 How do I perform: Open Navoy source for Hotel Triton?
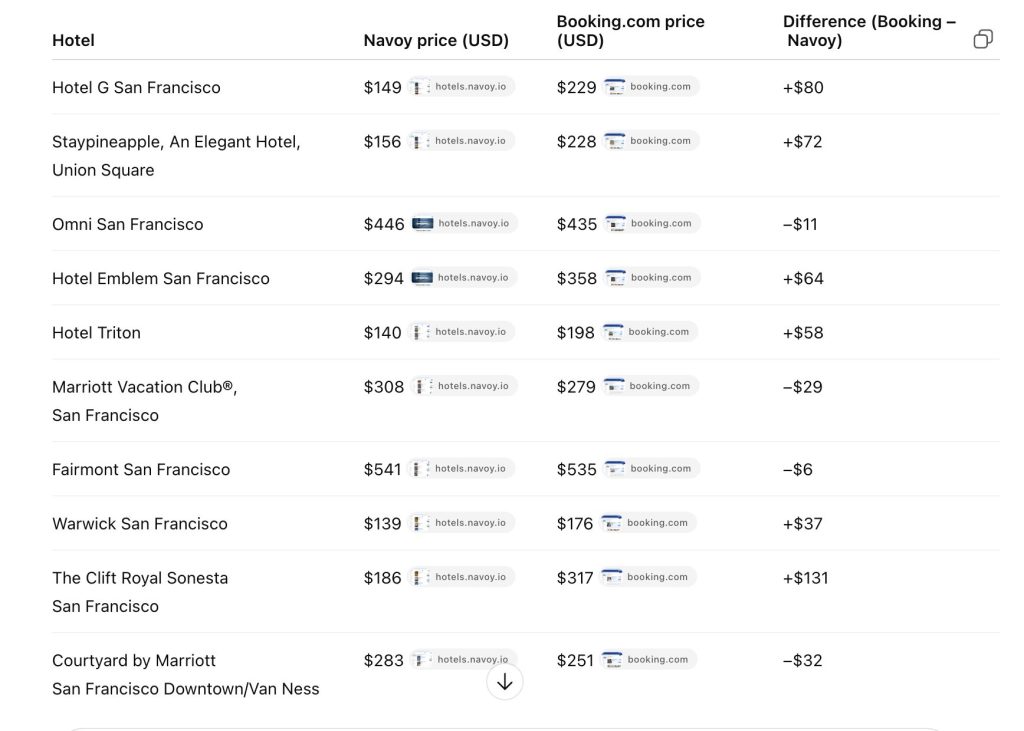[462, 332]
